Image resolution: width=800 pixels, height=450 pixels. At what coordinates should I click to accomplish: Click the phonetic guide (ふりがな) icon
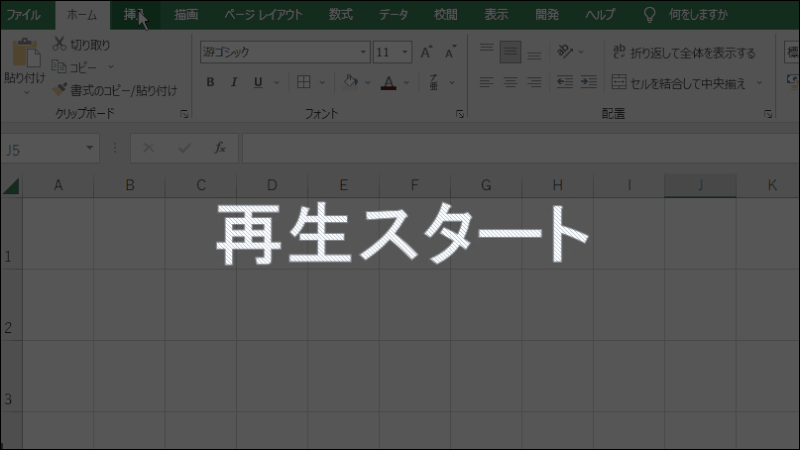[434, 82]
